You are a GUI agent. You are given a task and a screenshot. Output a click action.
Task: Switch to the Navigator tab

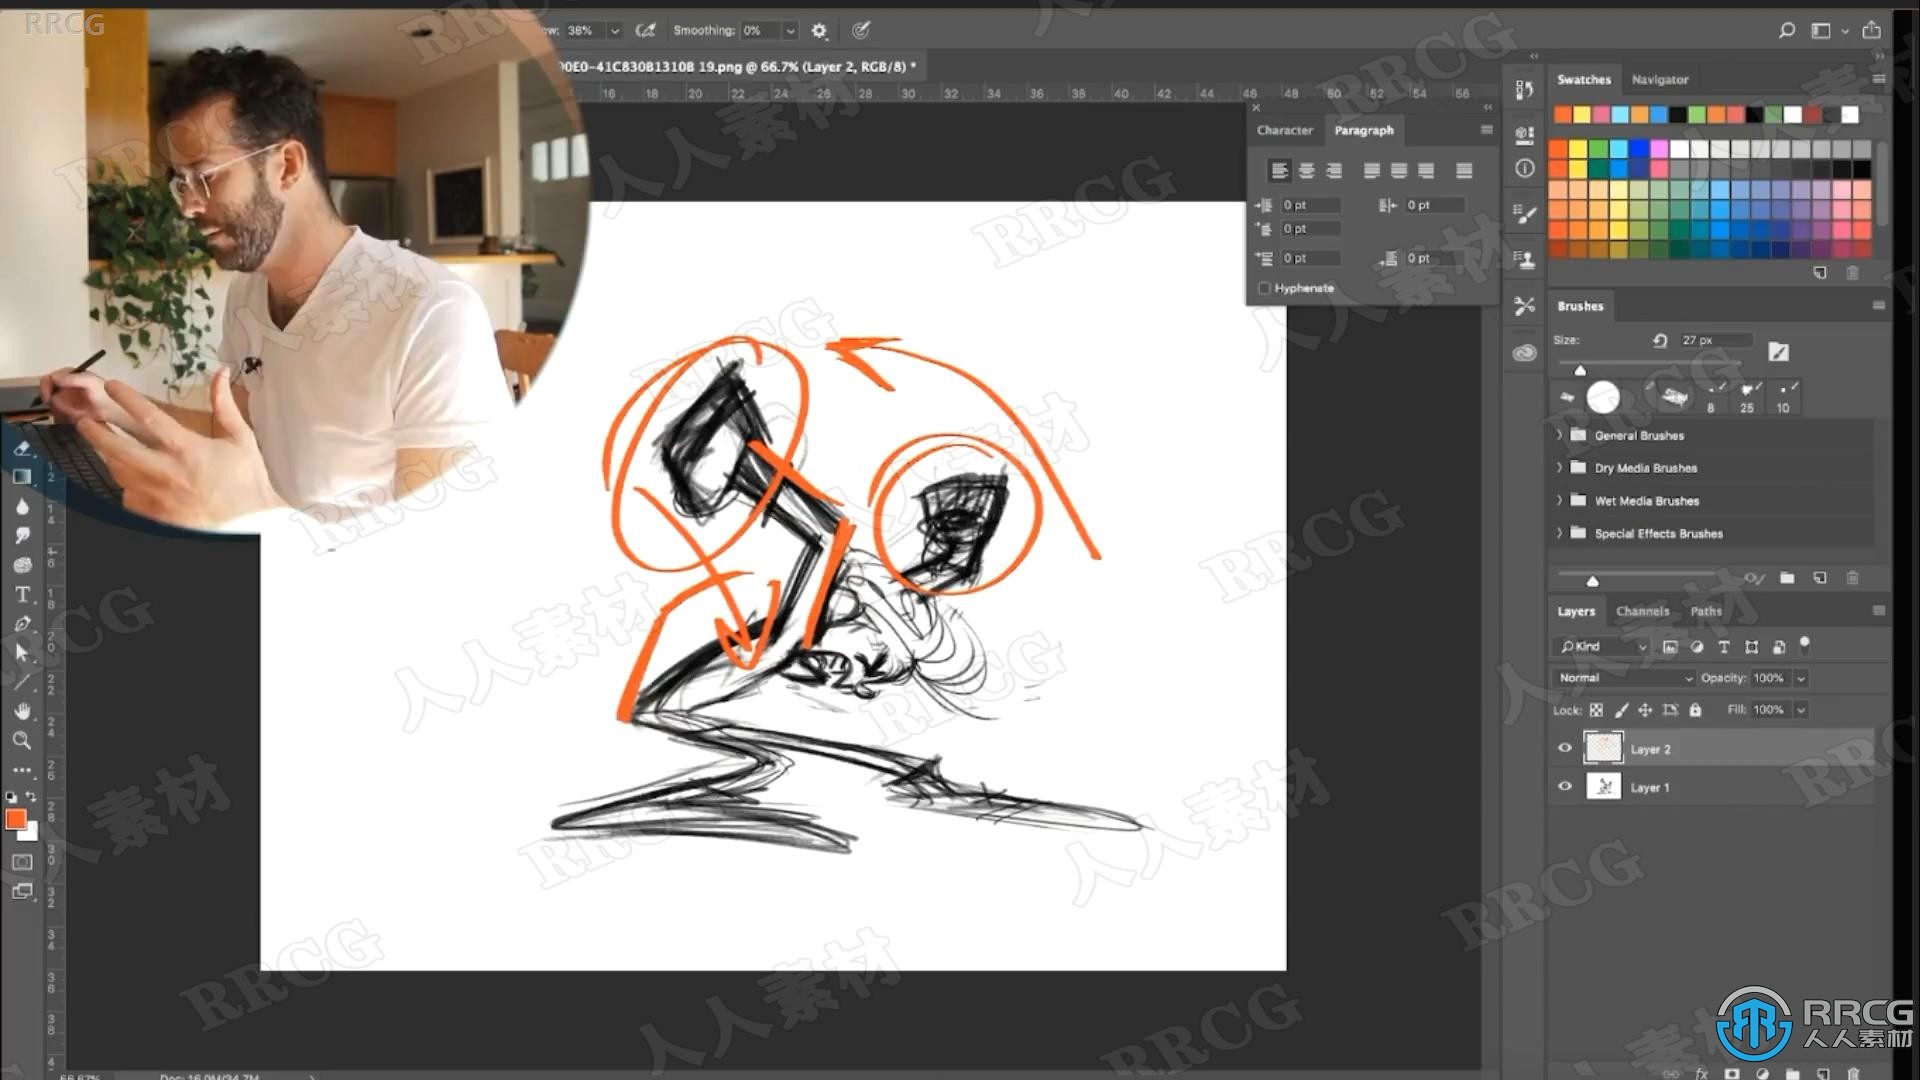[1659, 79]
